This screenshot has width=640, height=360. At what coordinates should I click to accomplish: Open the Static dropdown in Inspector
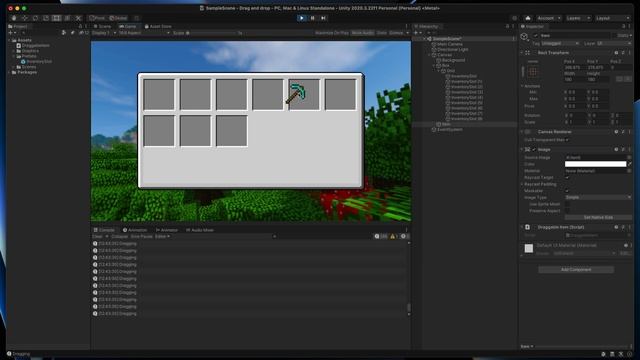pos(624,36)
